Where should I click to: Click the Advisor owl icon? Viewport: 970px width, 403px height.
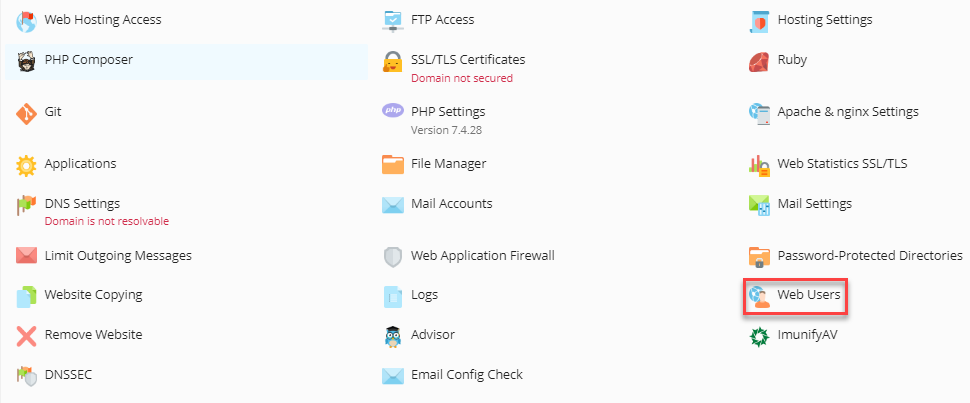point(393,336)
